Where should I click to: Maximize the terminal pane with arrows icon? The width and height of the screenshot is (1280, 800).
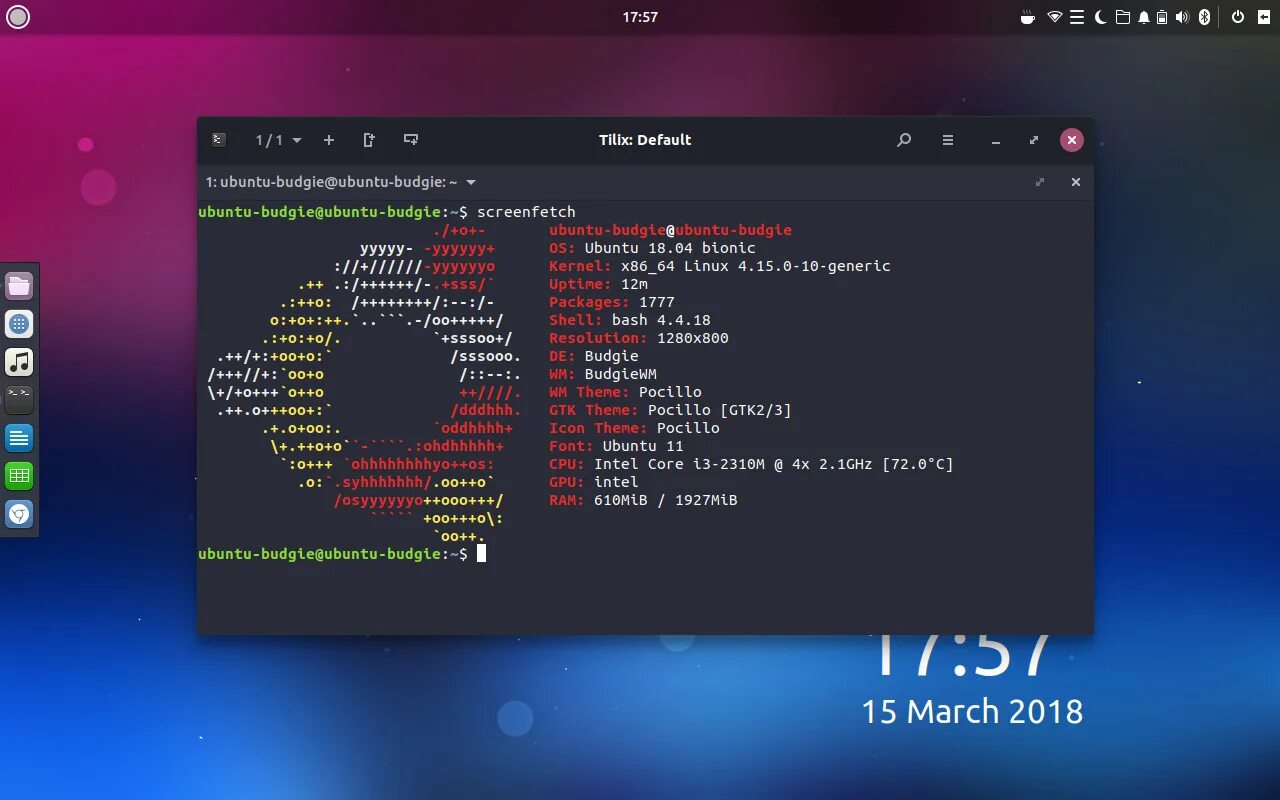pos(1040,182)
